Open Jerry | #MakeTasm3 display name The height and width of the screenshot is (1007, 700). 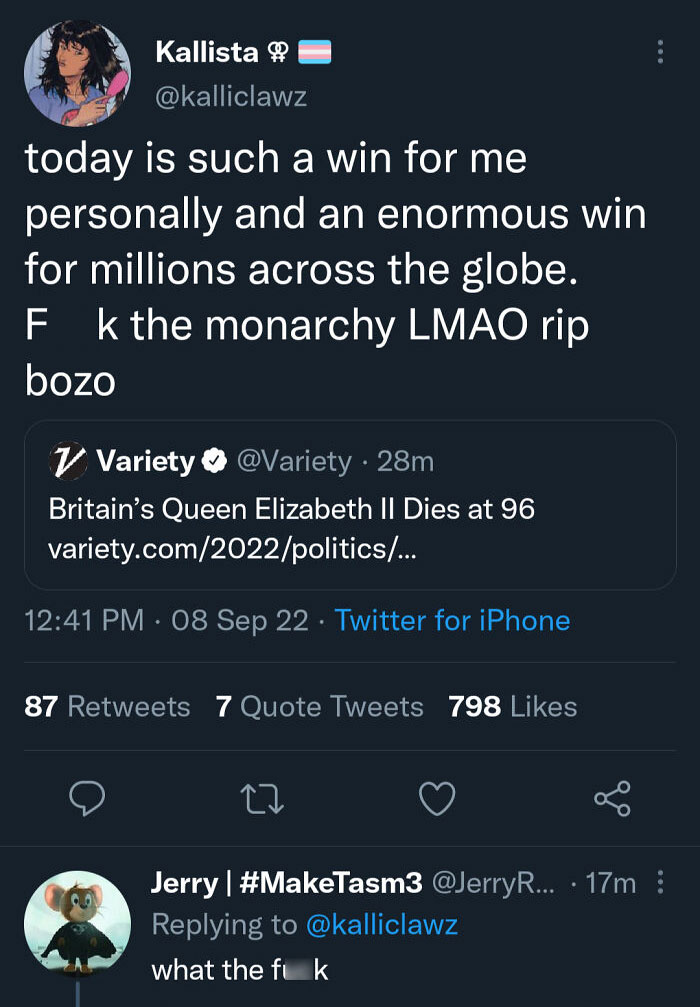point(287,883)
